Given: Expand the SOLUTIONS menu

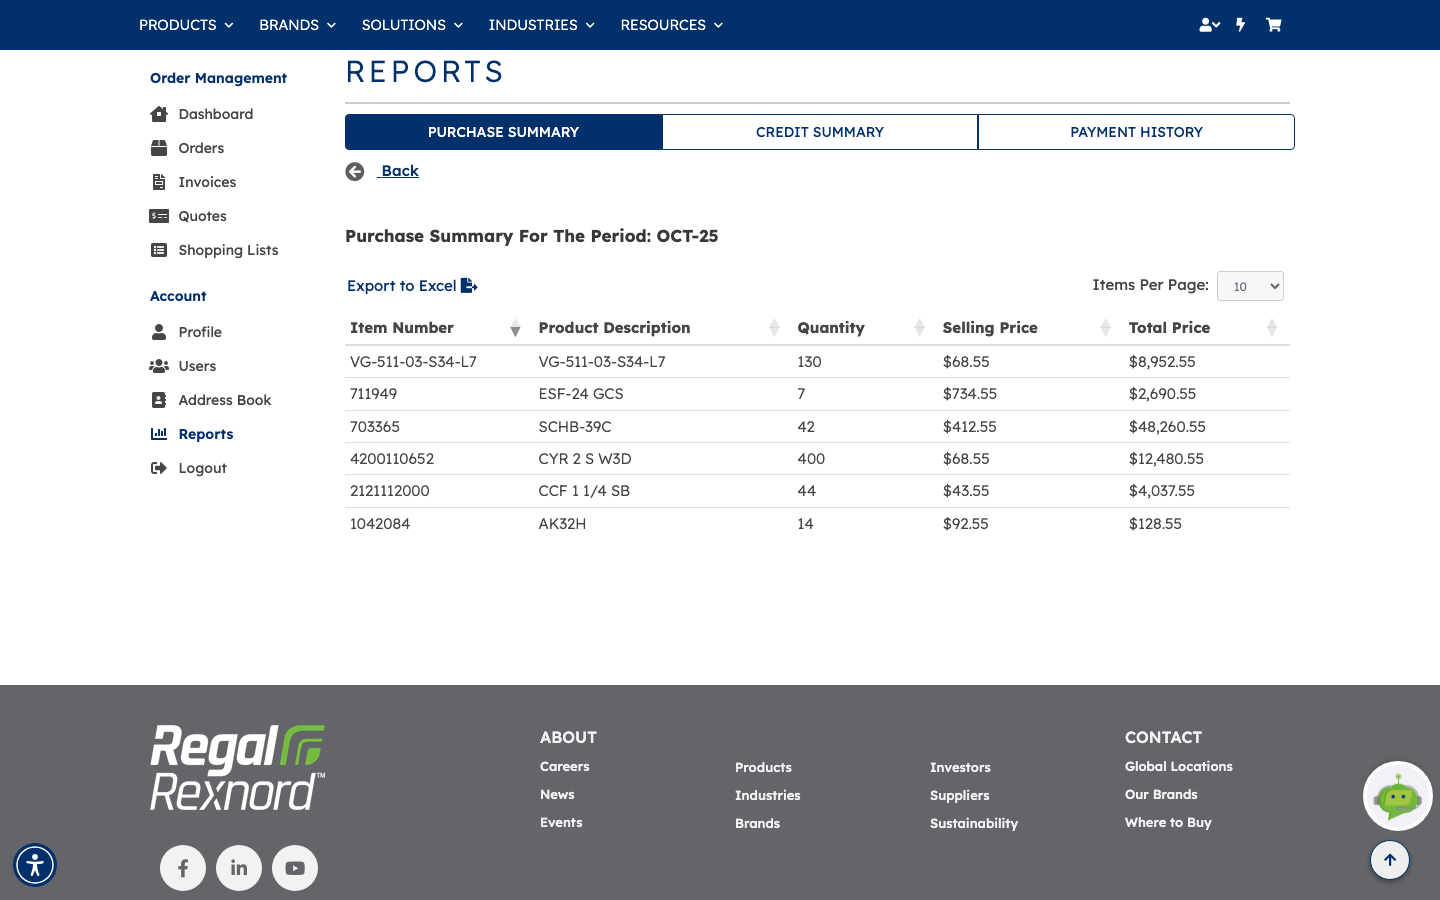Looking at the screenshot, I should 412,25.
